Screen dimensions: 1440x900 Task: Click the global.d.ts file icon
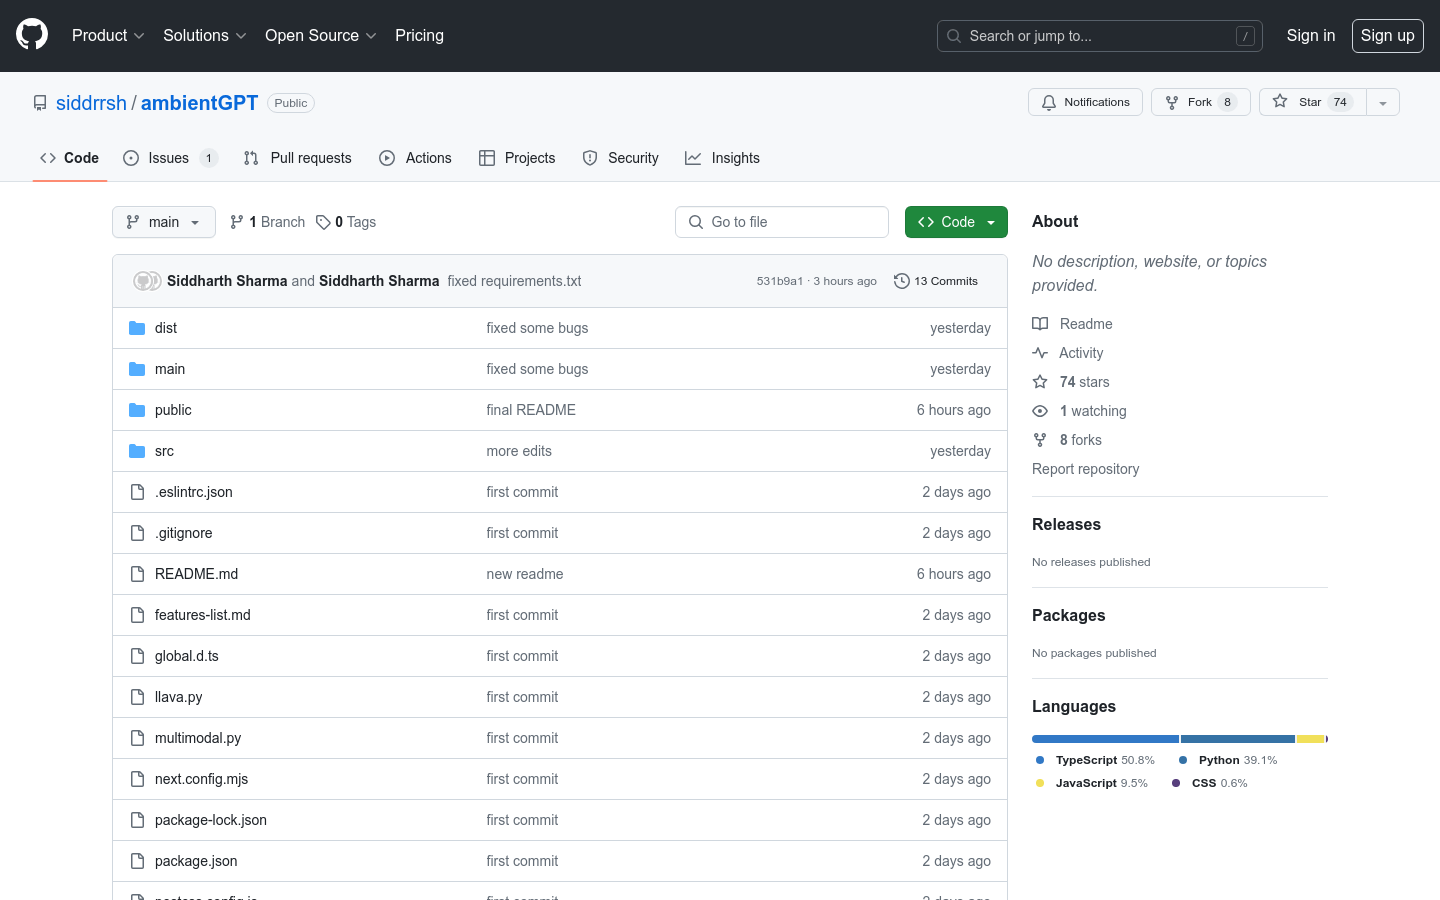137,656
